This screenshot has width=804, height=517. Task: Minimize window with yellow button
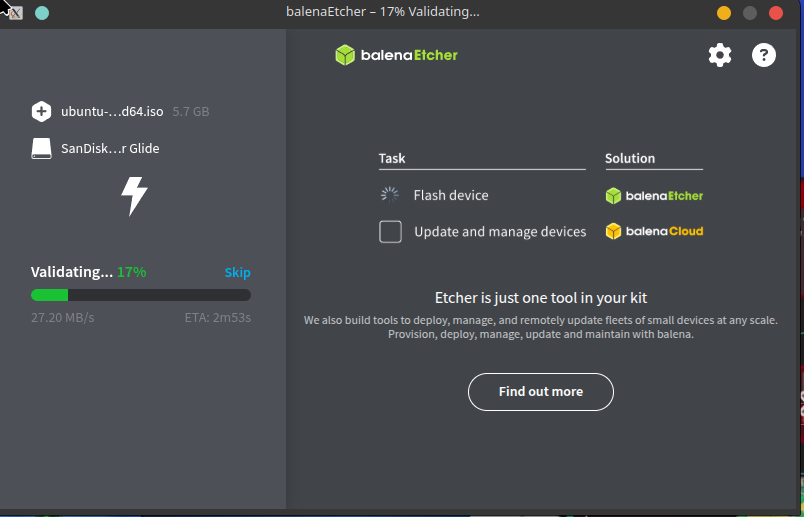724,13
